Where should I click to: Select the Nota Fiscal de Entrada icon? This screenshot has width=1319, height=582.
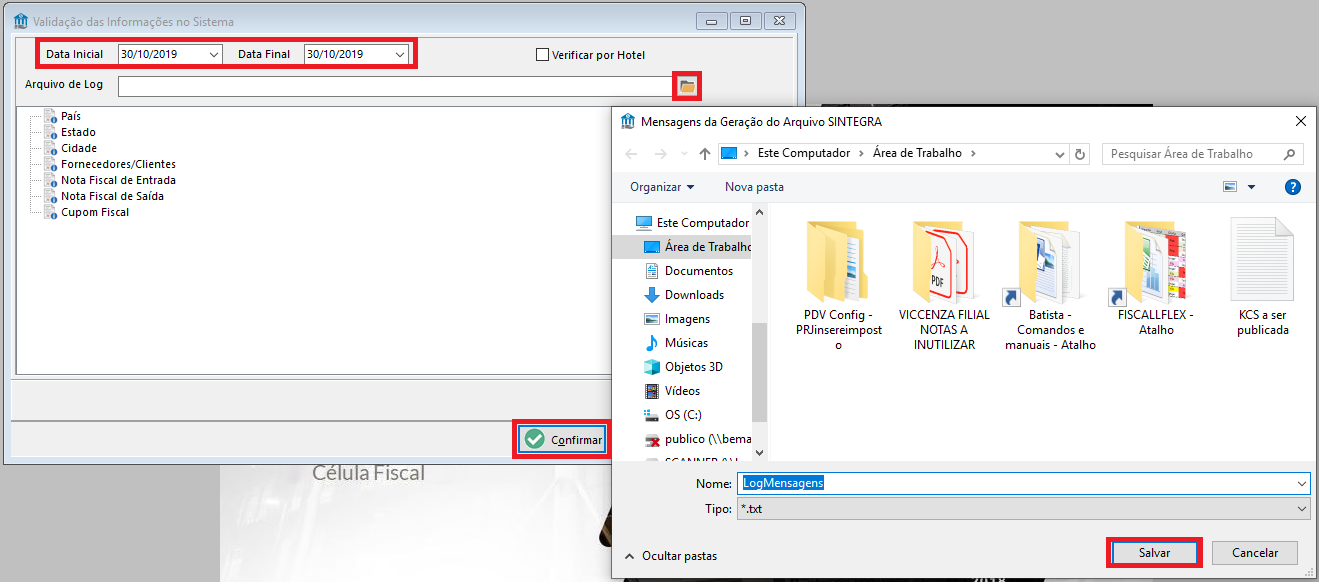pos(51,180)
